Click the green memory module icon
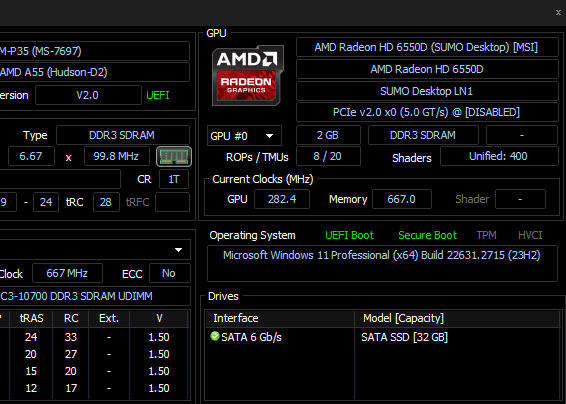 point(174,156)
